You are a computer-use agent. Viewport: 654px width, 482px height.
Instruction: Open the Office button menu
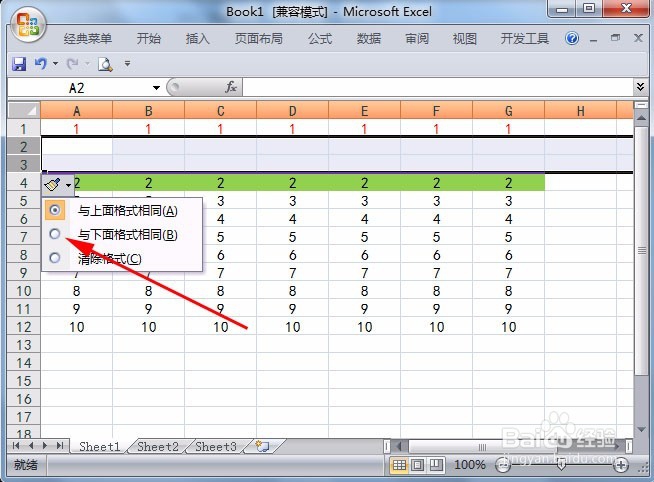click(28, 25)
